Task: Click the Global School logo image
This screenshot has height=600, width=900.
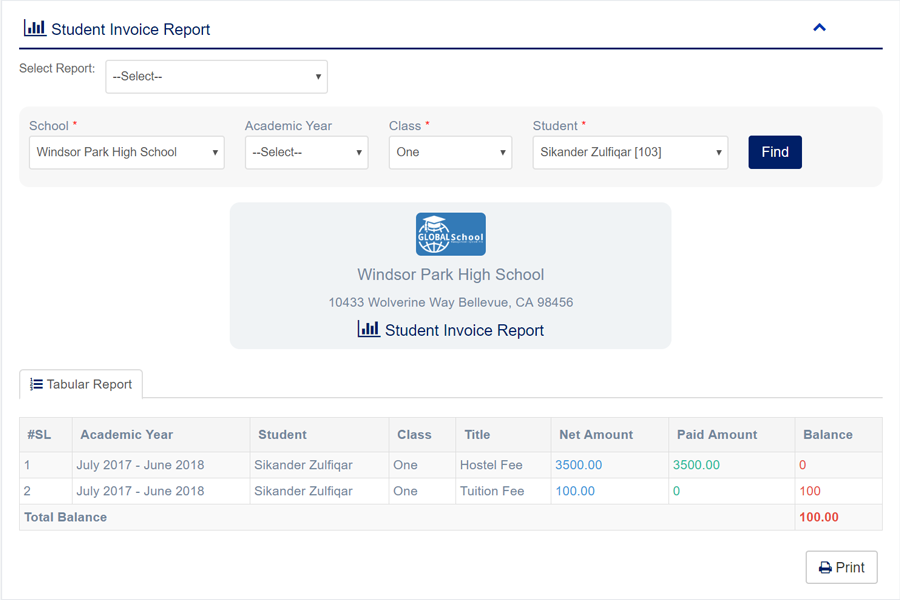Action: 451,234
